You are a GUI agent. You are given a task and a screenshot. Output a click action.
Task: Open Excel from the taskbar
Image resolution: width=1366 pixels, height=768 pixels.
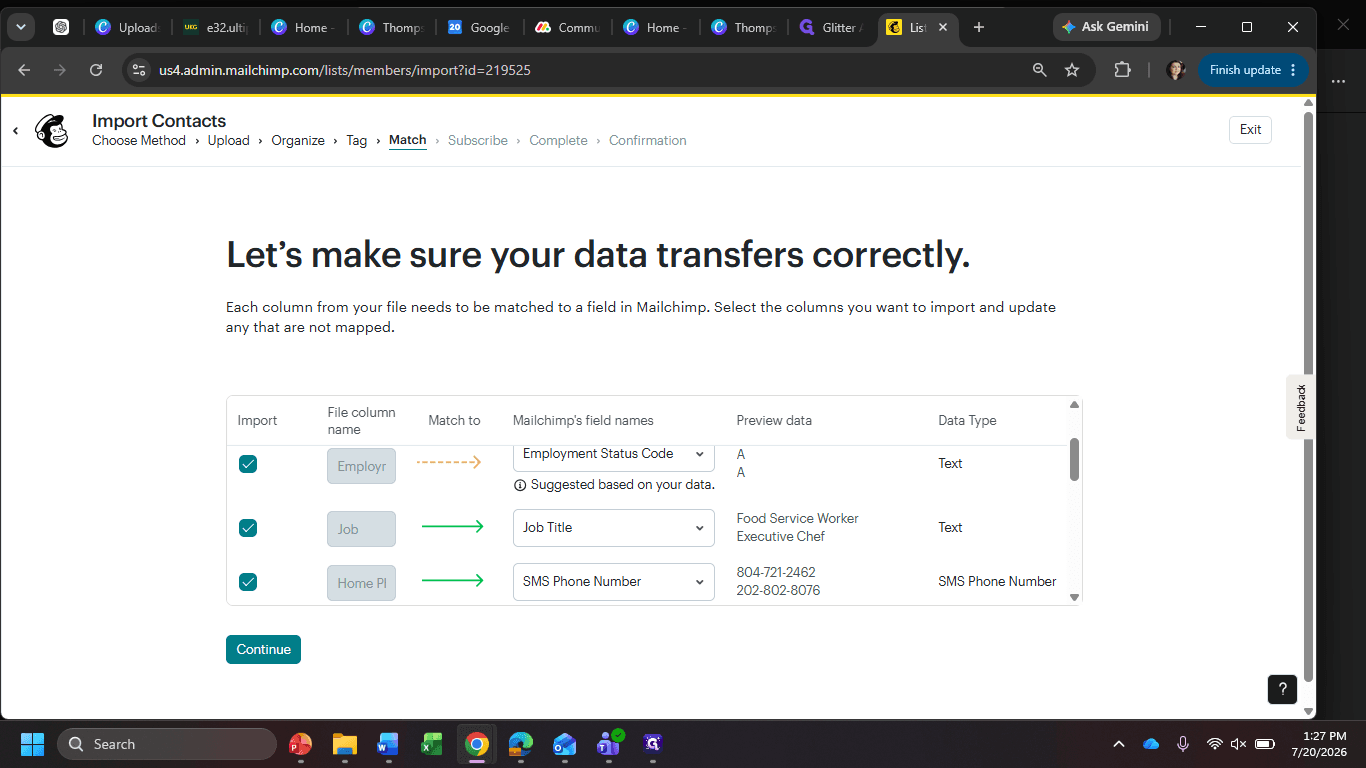pos(432,744)
